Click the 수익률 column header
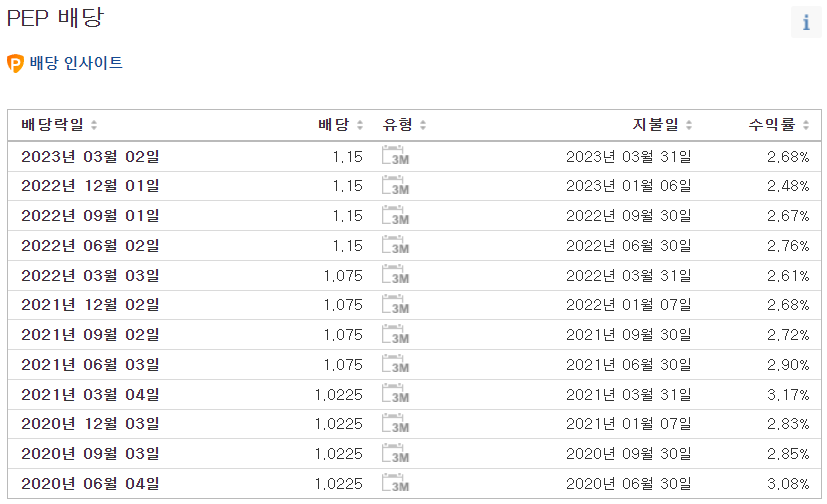Viewport: 827px width, 504px height. coord(772,124)
